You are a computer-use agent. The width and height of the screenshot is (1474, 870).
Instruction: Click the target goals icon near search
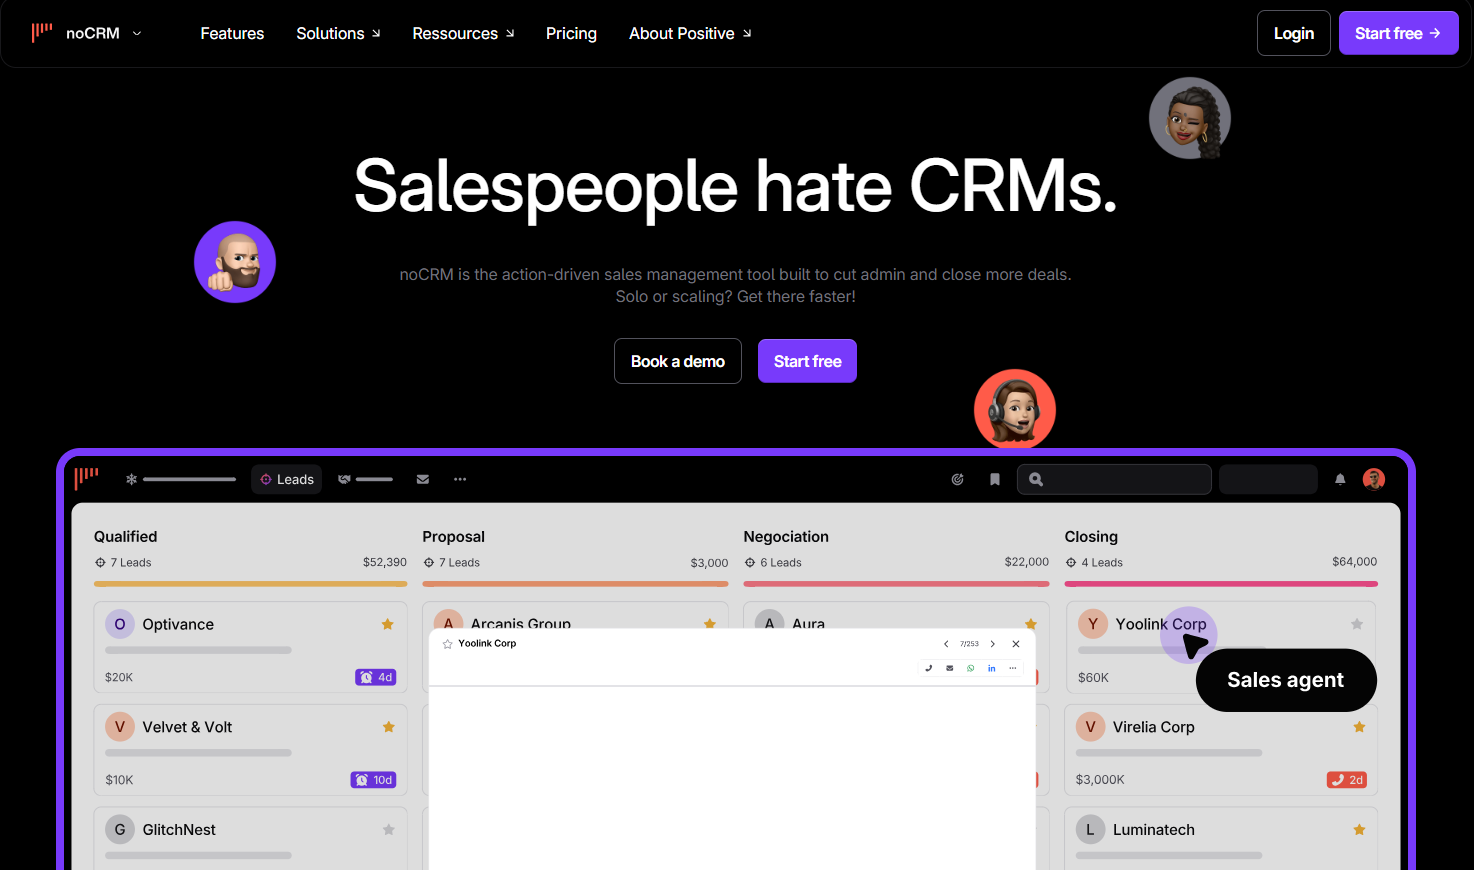tap(957, 479)
